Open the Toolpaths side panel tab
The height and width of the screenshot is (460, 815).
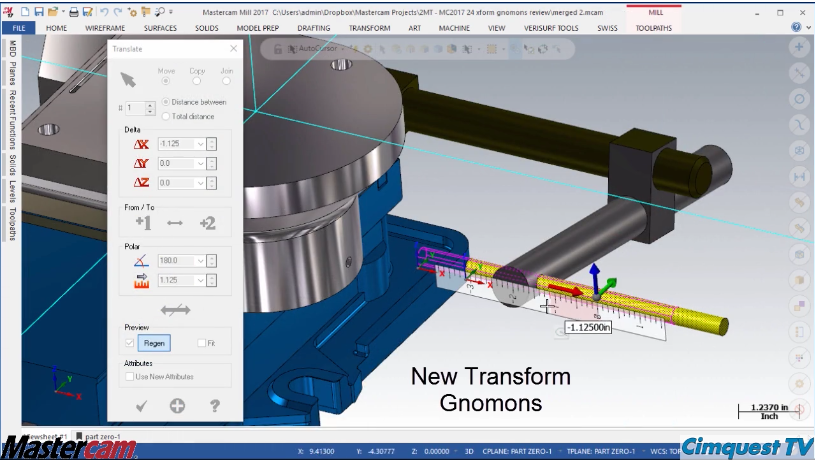pyautogui.click(x=12, y=224)
